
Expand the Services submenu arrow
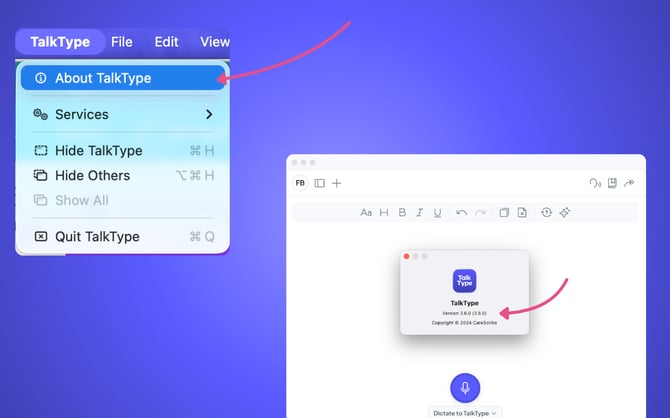(209, 115)
